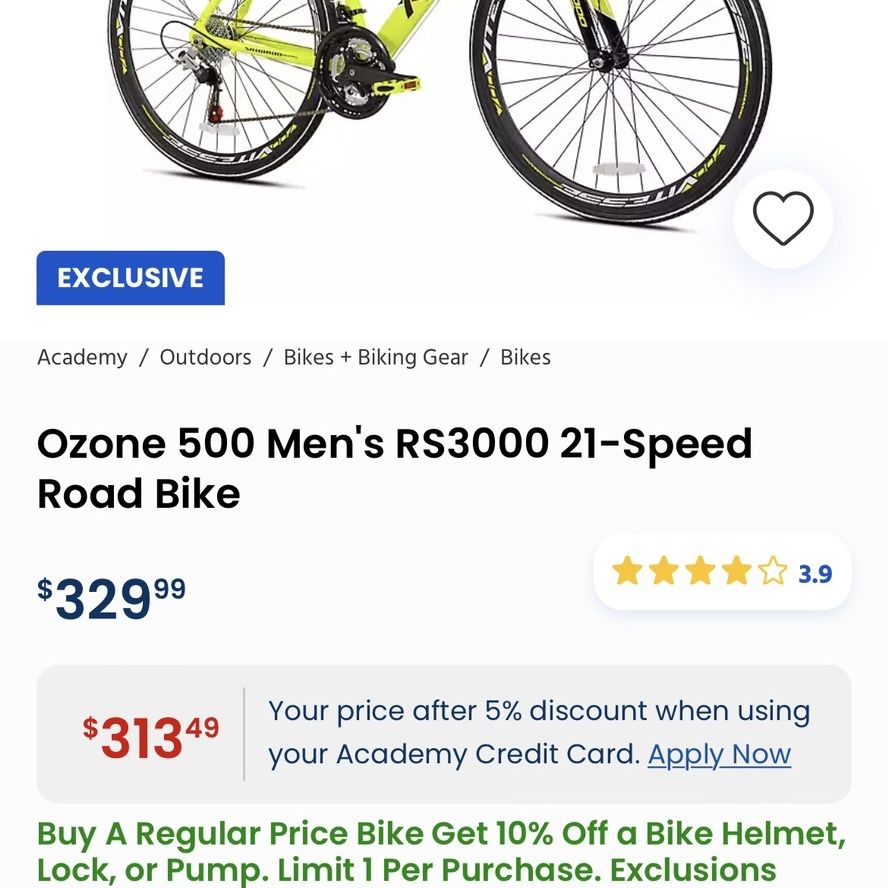Open the 3.9 rating score
The image size is (888, 888).
click(x=815, y=574)
